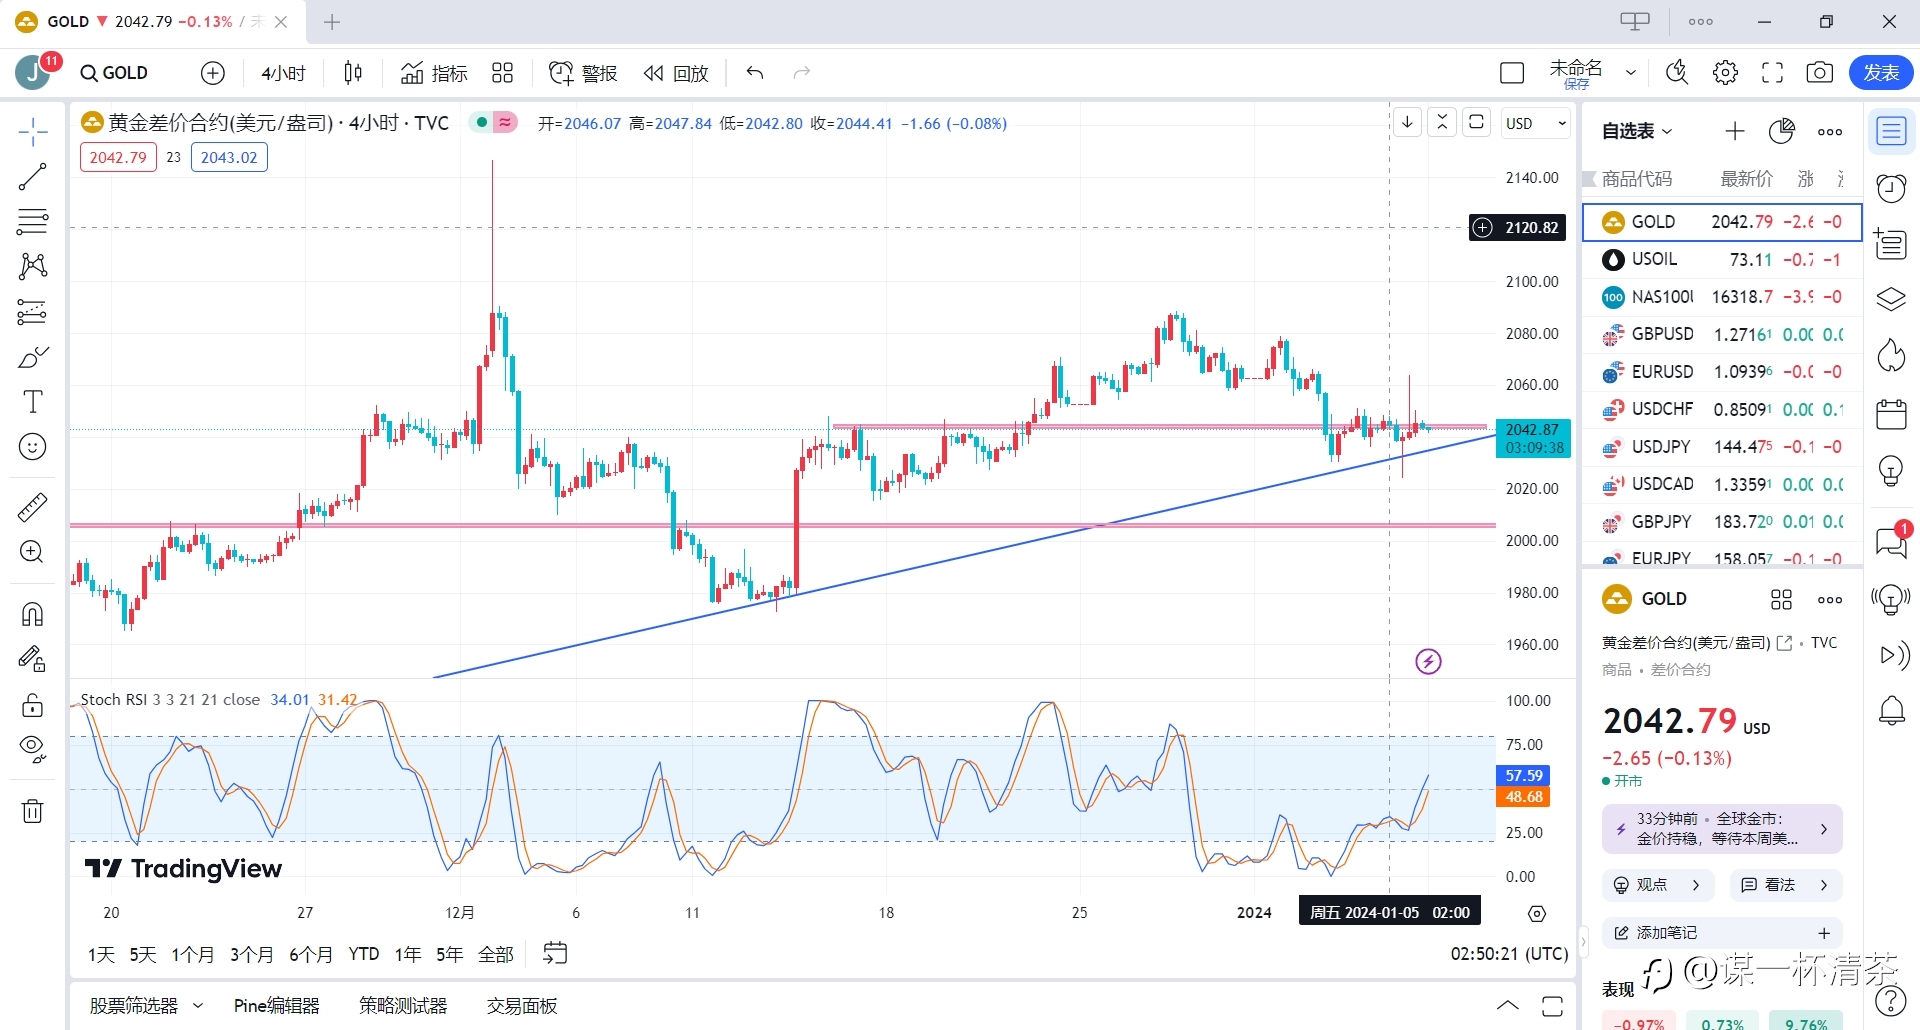Open the 交易面板 tab
The width and height of the screenshot is (1920, 1030).
tap(522, 1005)
